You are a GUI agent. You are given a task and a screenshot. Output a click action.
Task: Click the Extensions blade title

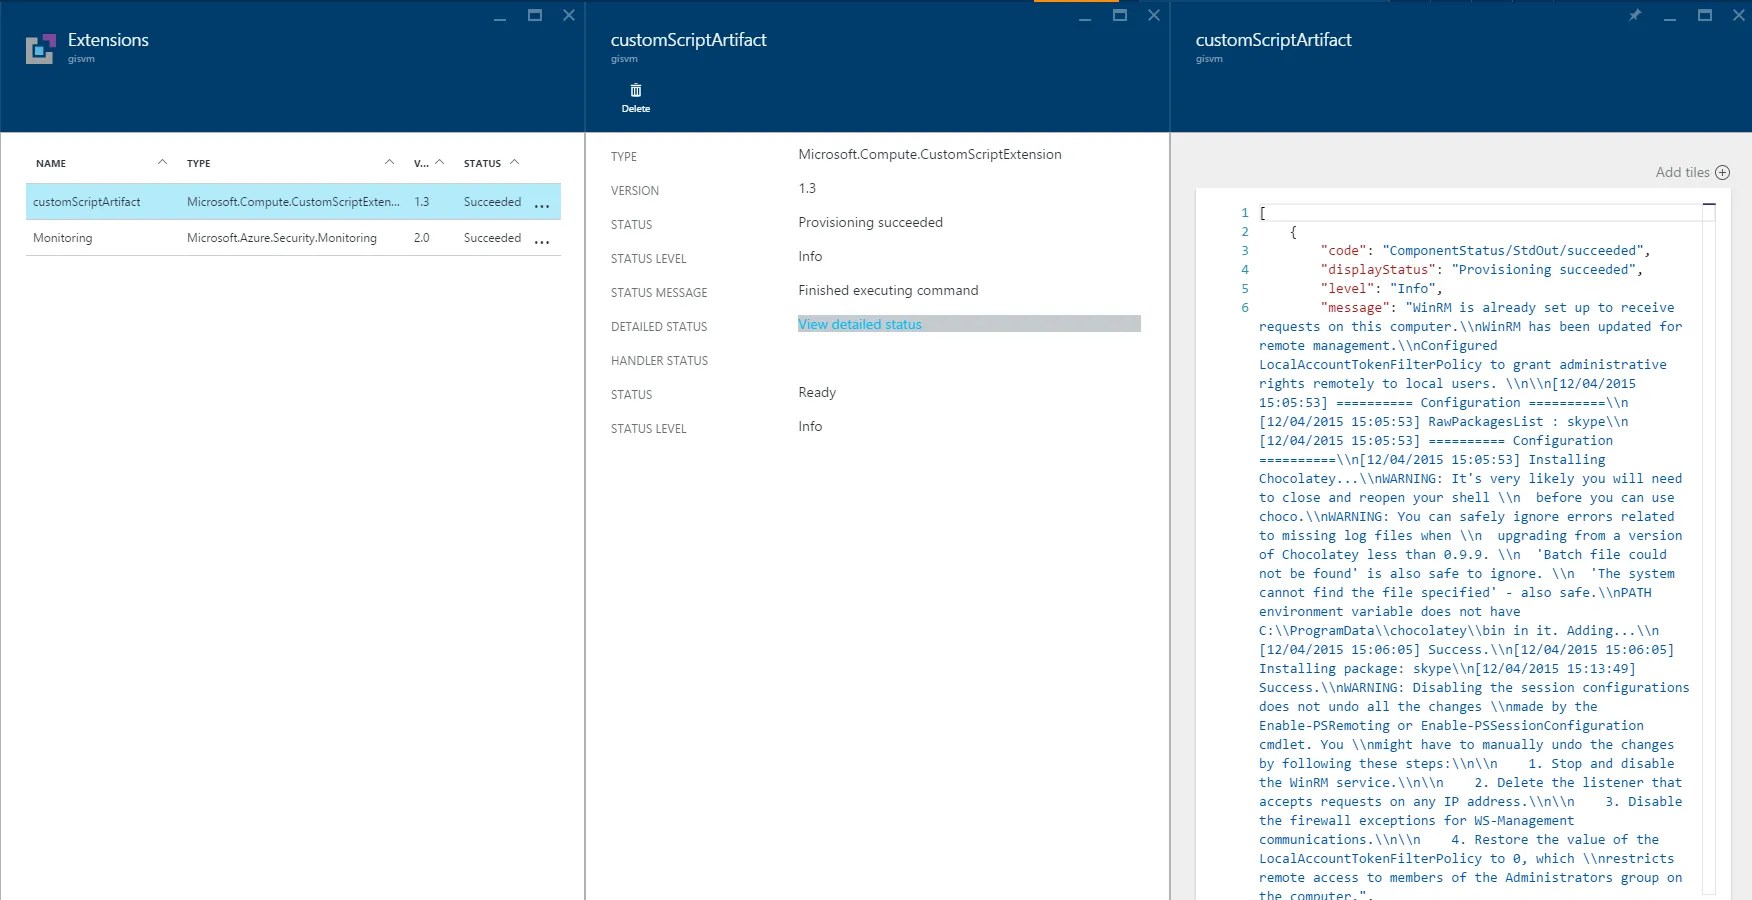[108, 40]
